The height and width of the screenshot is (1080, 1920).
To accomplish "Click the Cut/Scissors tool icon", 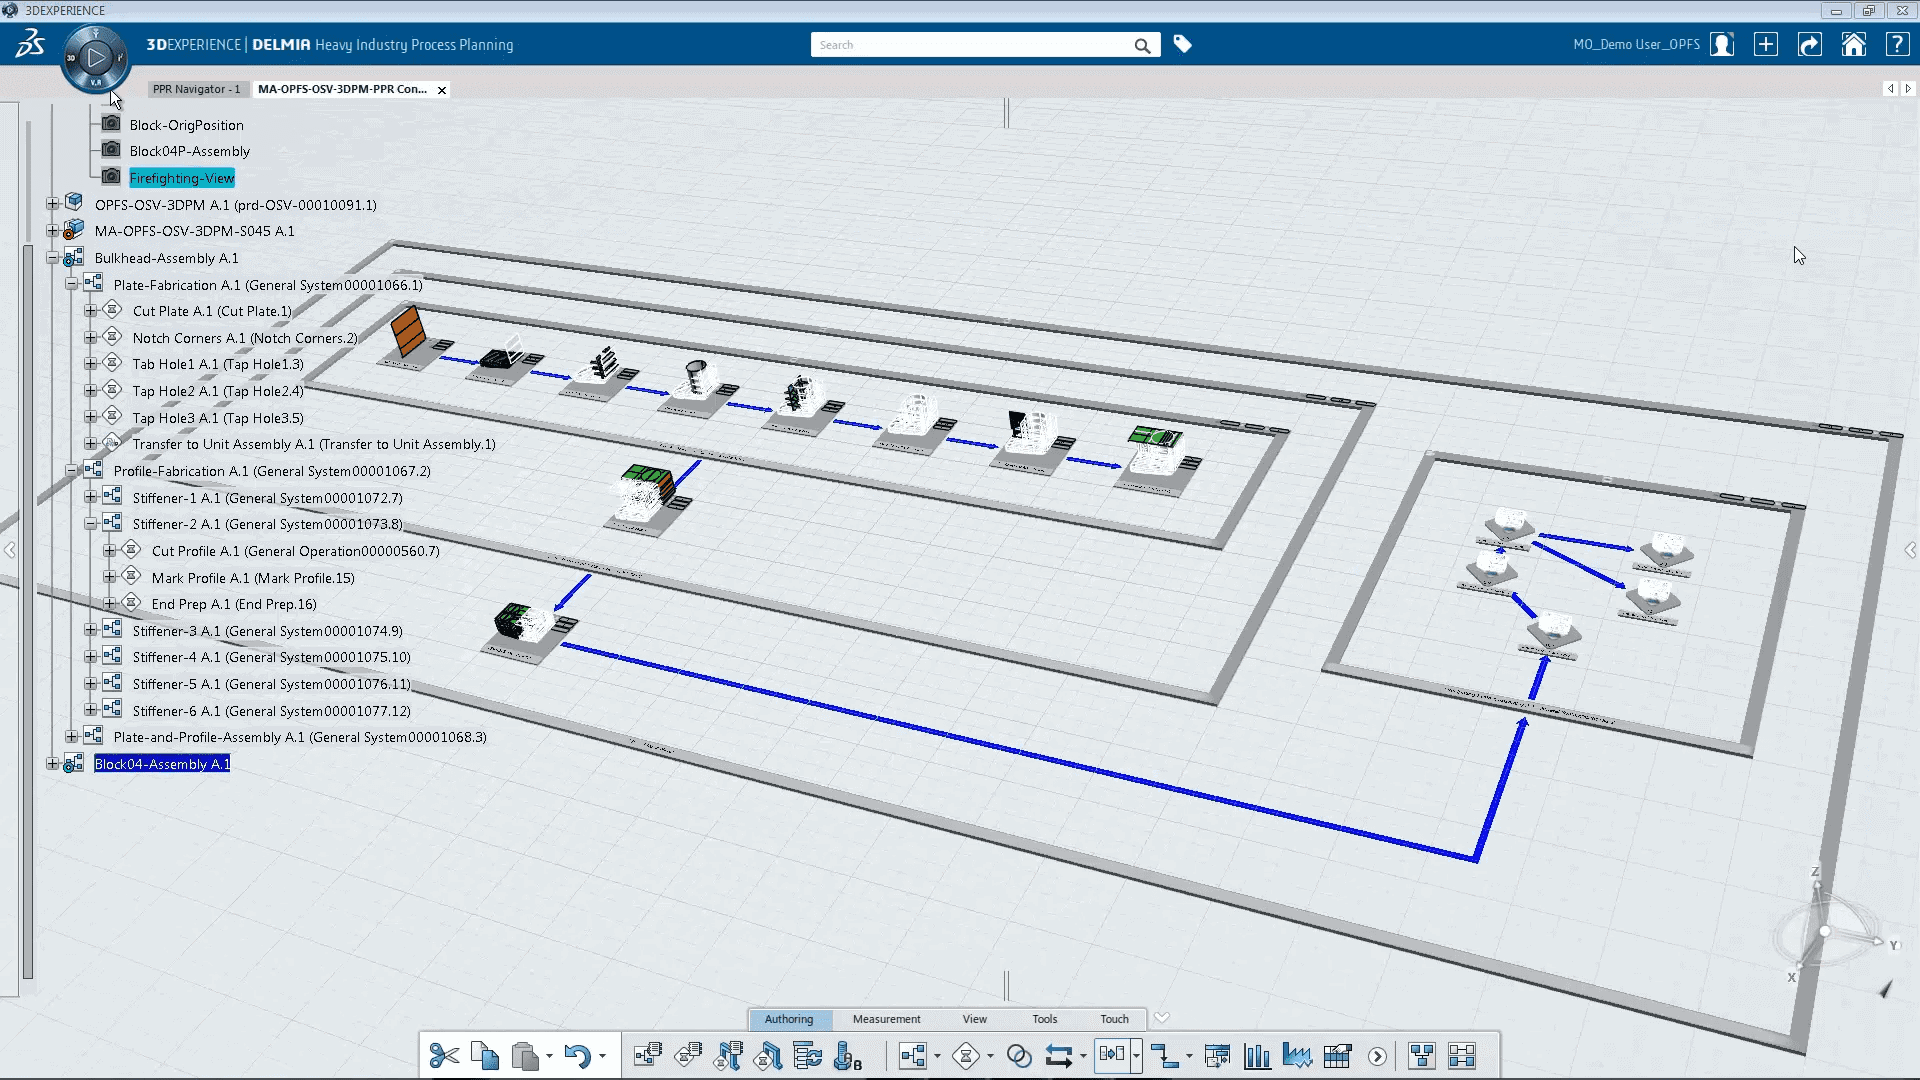I will (443, 1055).
